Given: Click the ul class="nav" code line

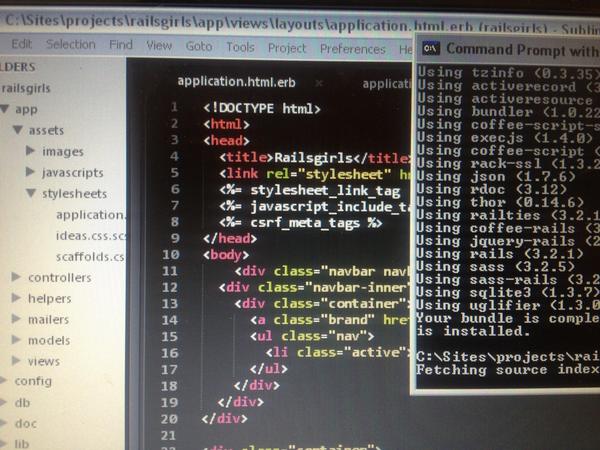Looking at the screenshot, I should (312, 336).
